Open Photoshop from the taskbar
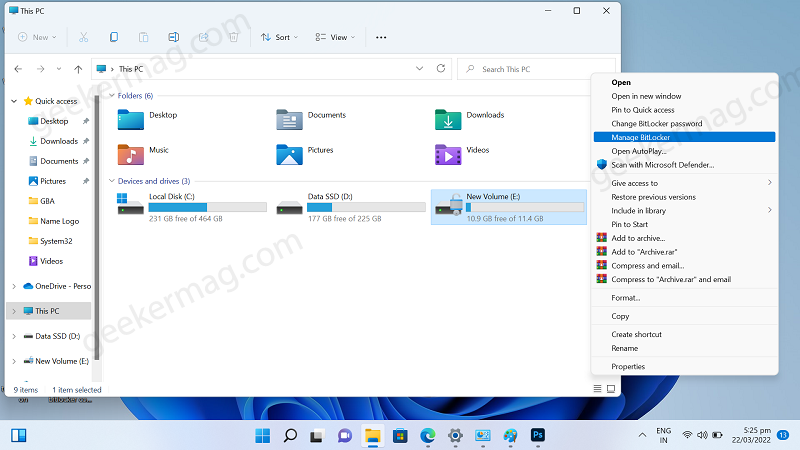Viewport: 800px width, 450px height. 538,435
